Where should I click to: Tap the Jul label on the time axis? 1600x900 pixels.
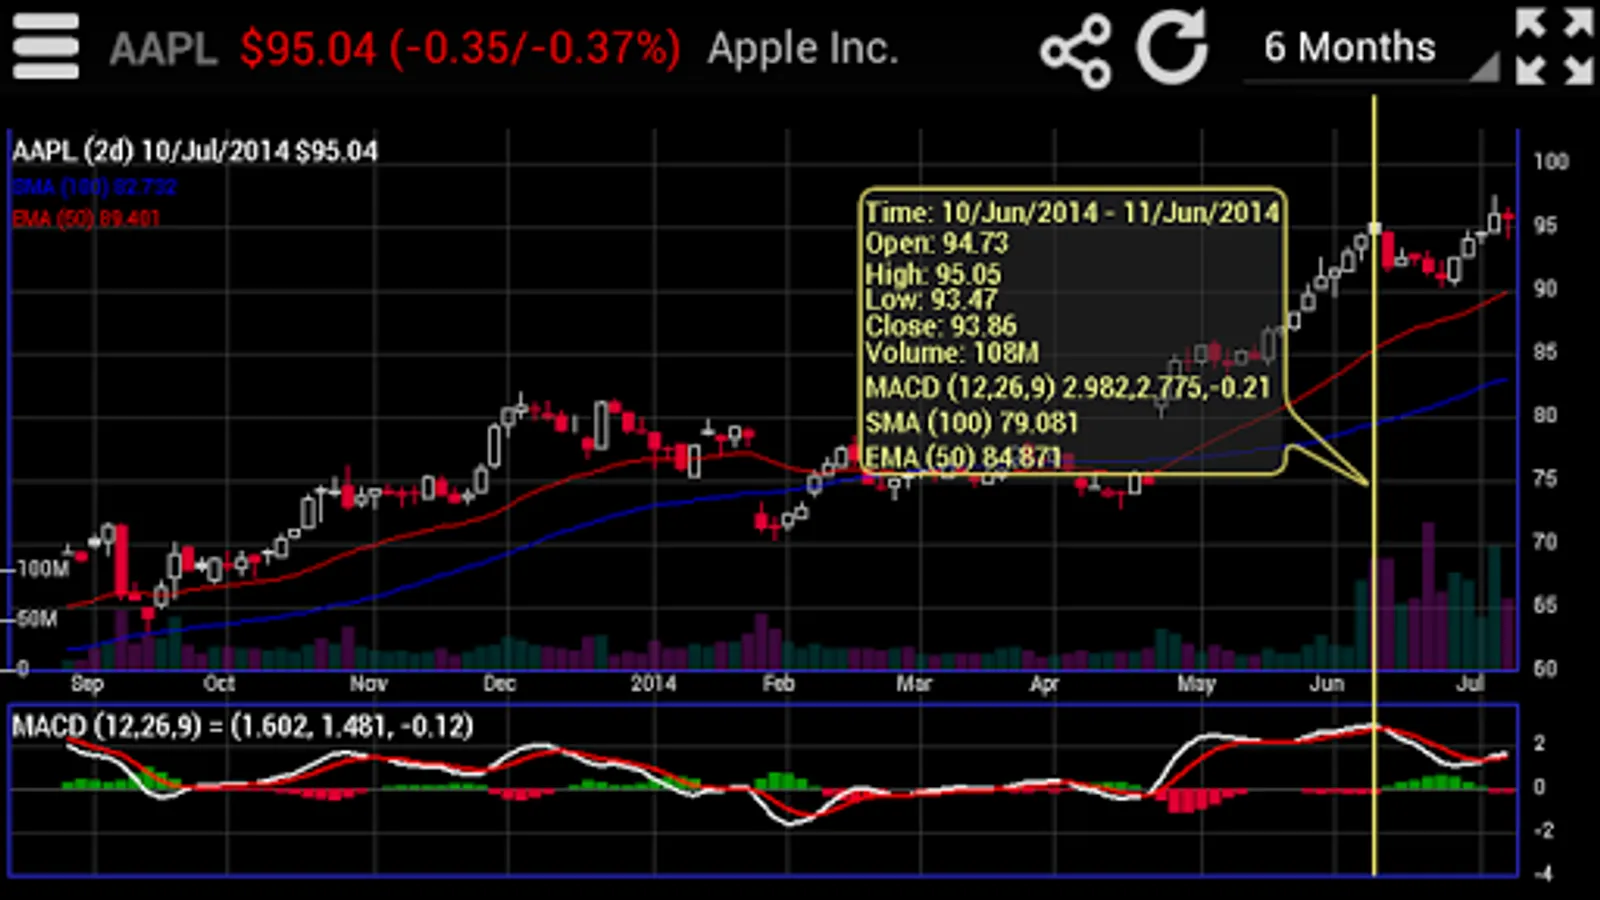tap(1470, 684)
